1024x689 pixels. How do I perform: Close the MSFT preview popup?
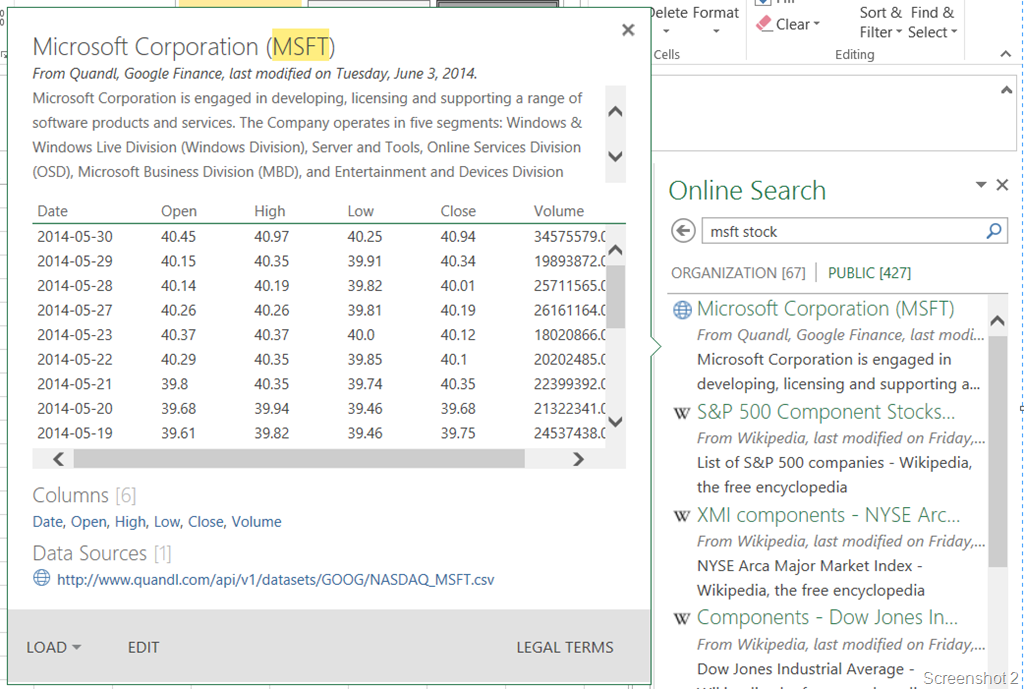(x=628, y=30)
